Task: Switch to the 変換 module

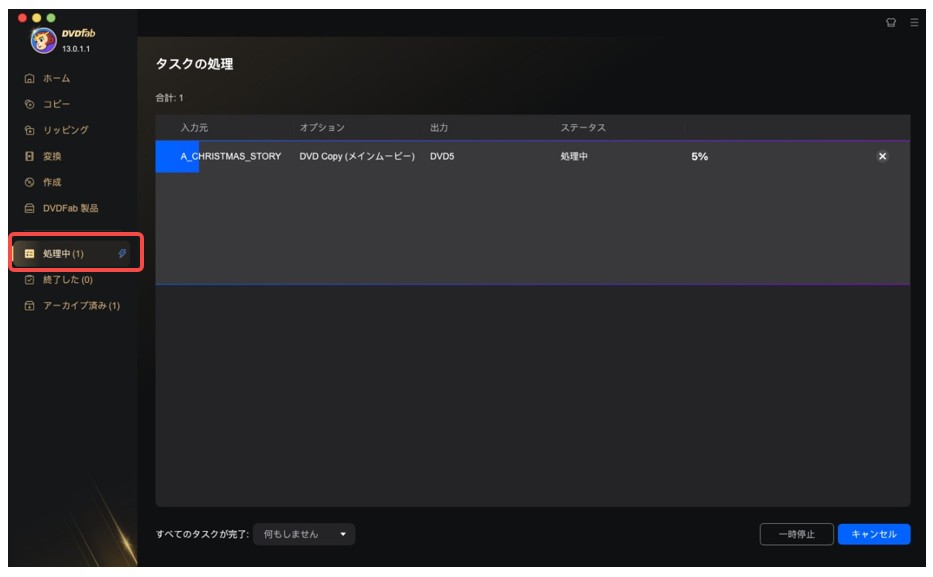Action: pos(52,156)
